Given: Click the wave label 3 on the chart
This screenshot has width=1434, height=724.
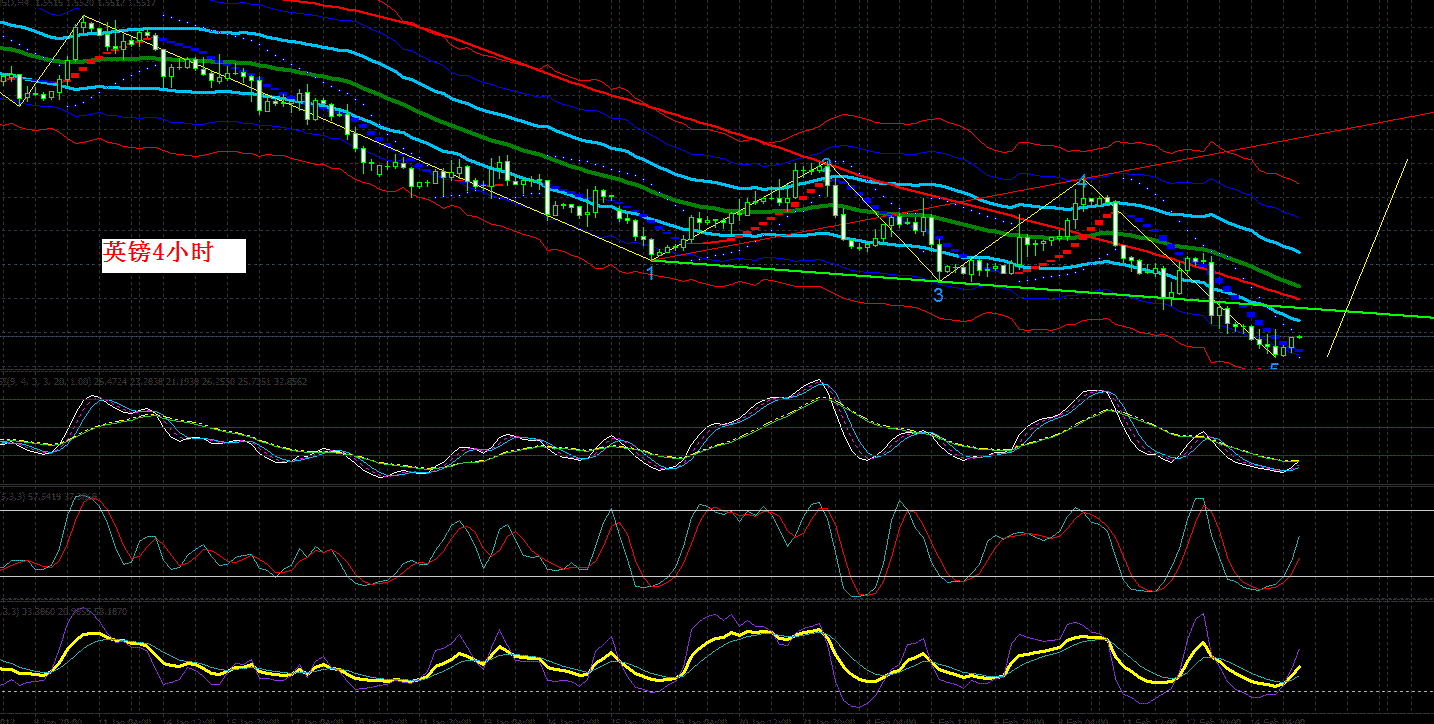Looking at the screenshot, I should [x=938, y=295].
